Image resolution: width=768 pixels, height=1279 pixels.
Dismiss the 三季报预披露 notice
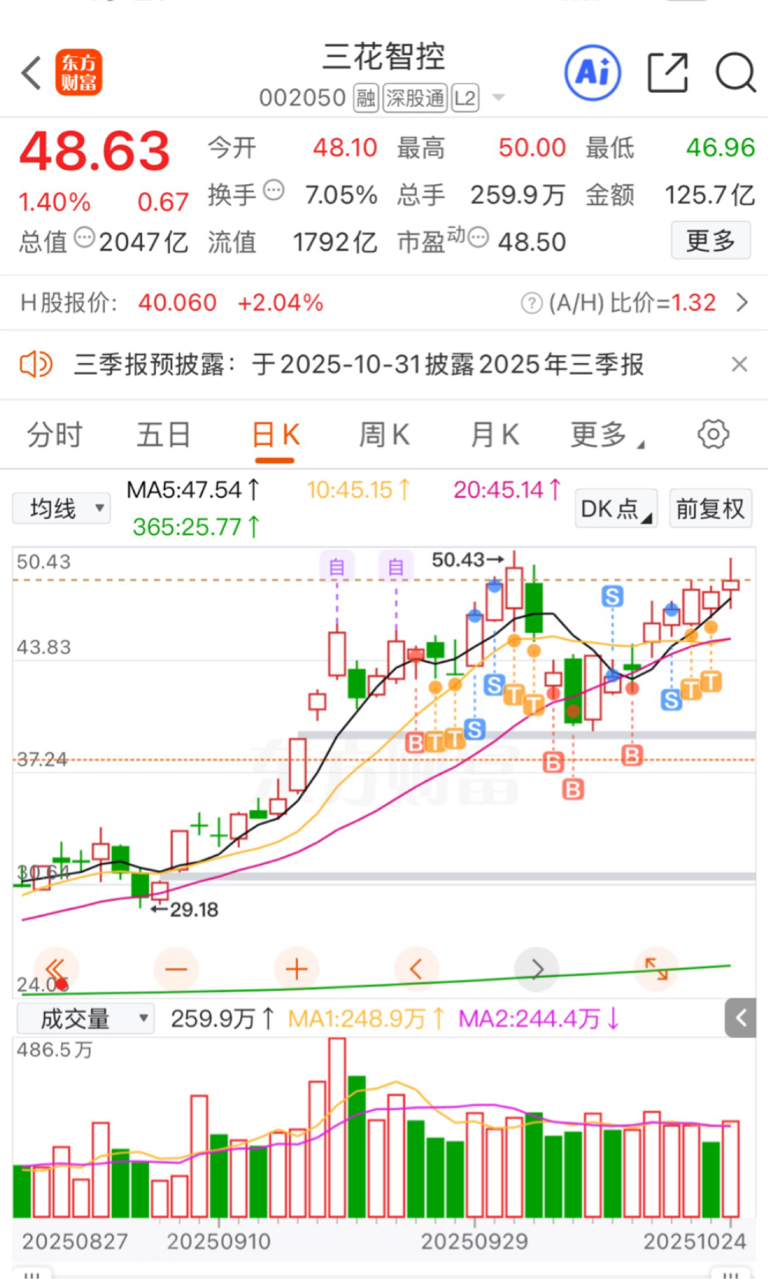point(739,364)
